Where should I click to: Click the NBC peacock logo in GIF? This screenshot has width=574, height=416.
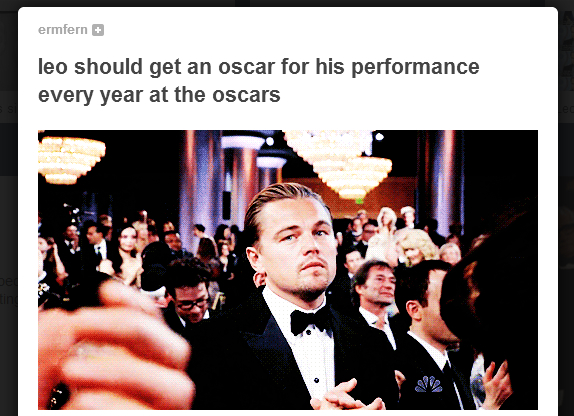(428, 385)
